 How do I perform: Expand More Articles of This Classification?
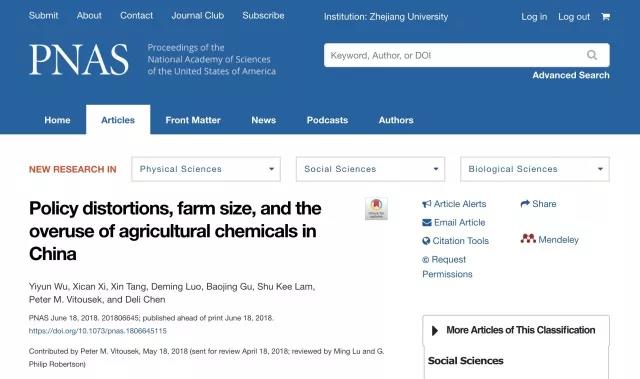tap(516, 330)
